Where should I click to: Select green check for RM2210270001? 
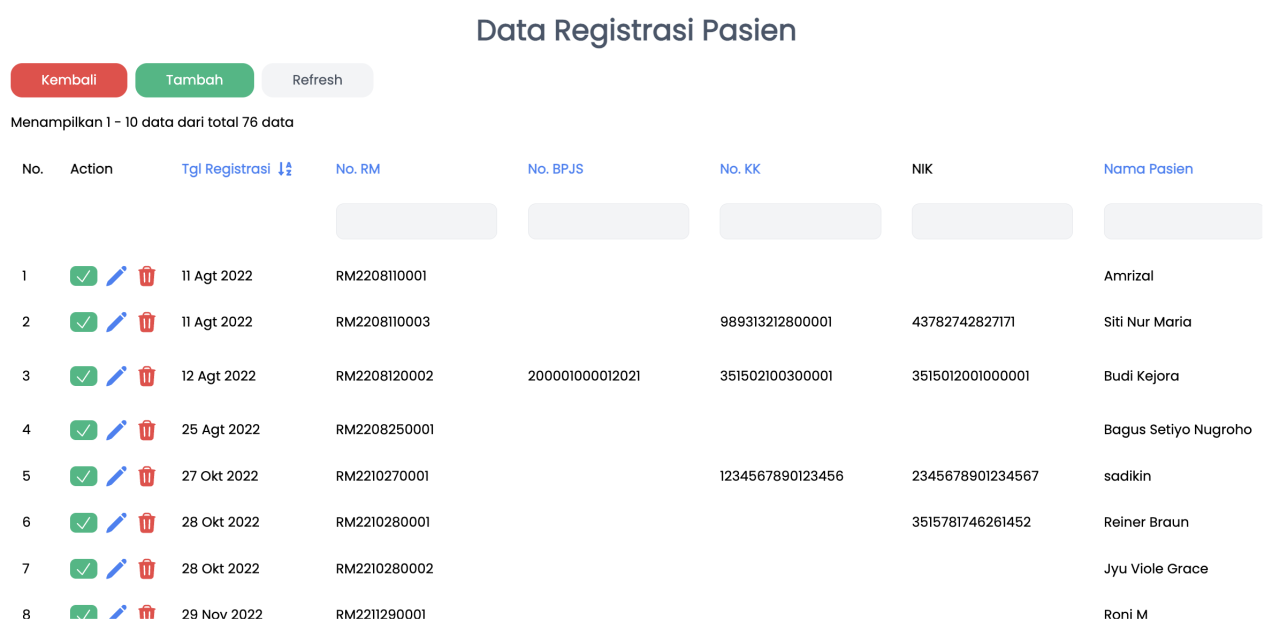point(84,476)
